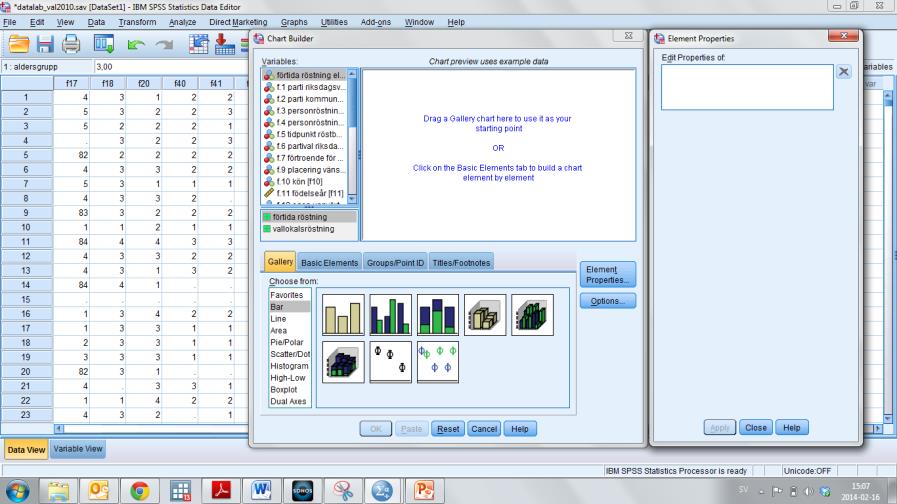Select Boxplot in chart type list
Image resolution: width=897 pixels, height=504 pixels.
click(x=283, y=390)
